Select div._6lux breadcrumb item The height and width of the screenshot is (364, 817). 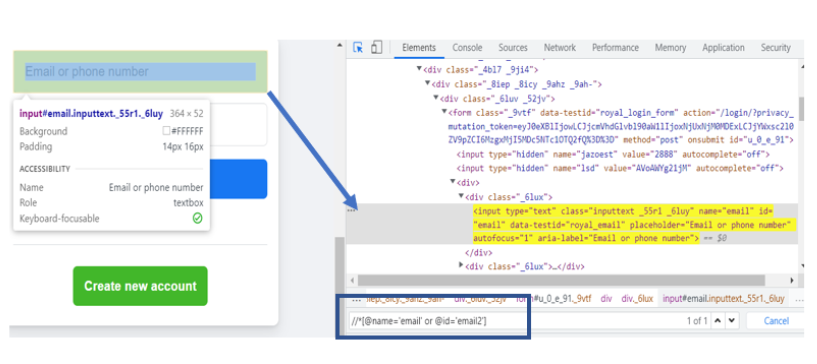click(x=637, y=299)
